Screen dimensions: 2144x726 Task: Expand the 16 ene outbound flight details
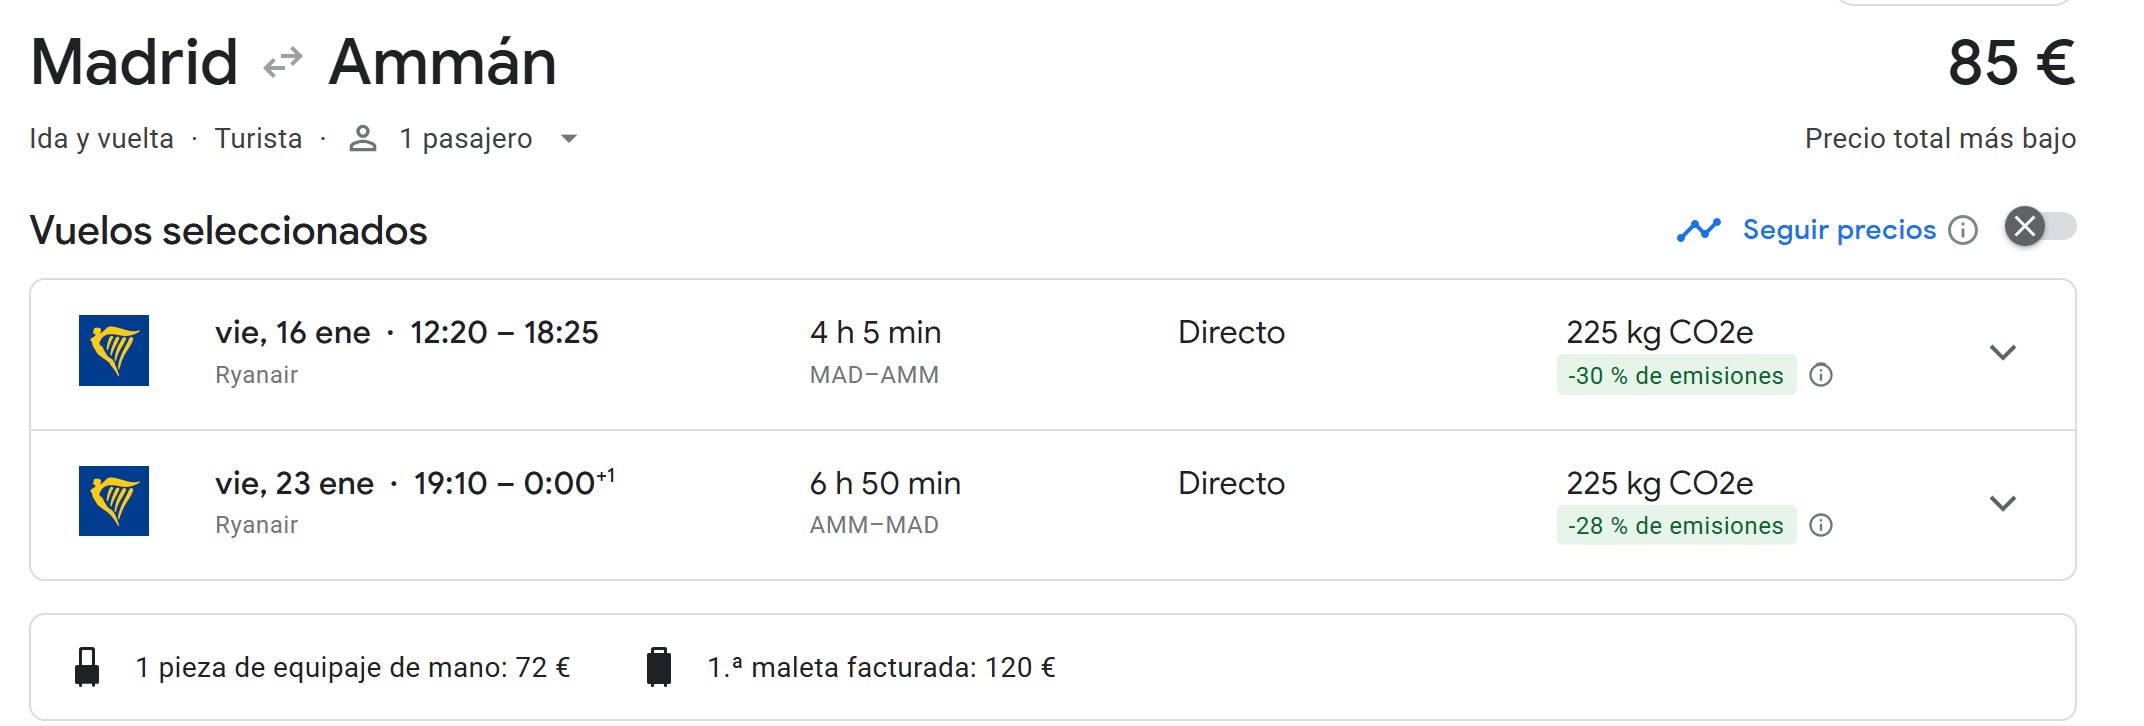point(2002,352)
